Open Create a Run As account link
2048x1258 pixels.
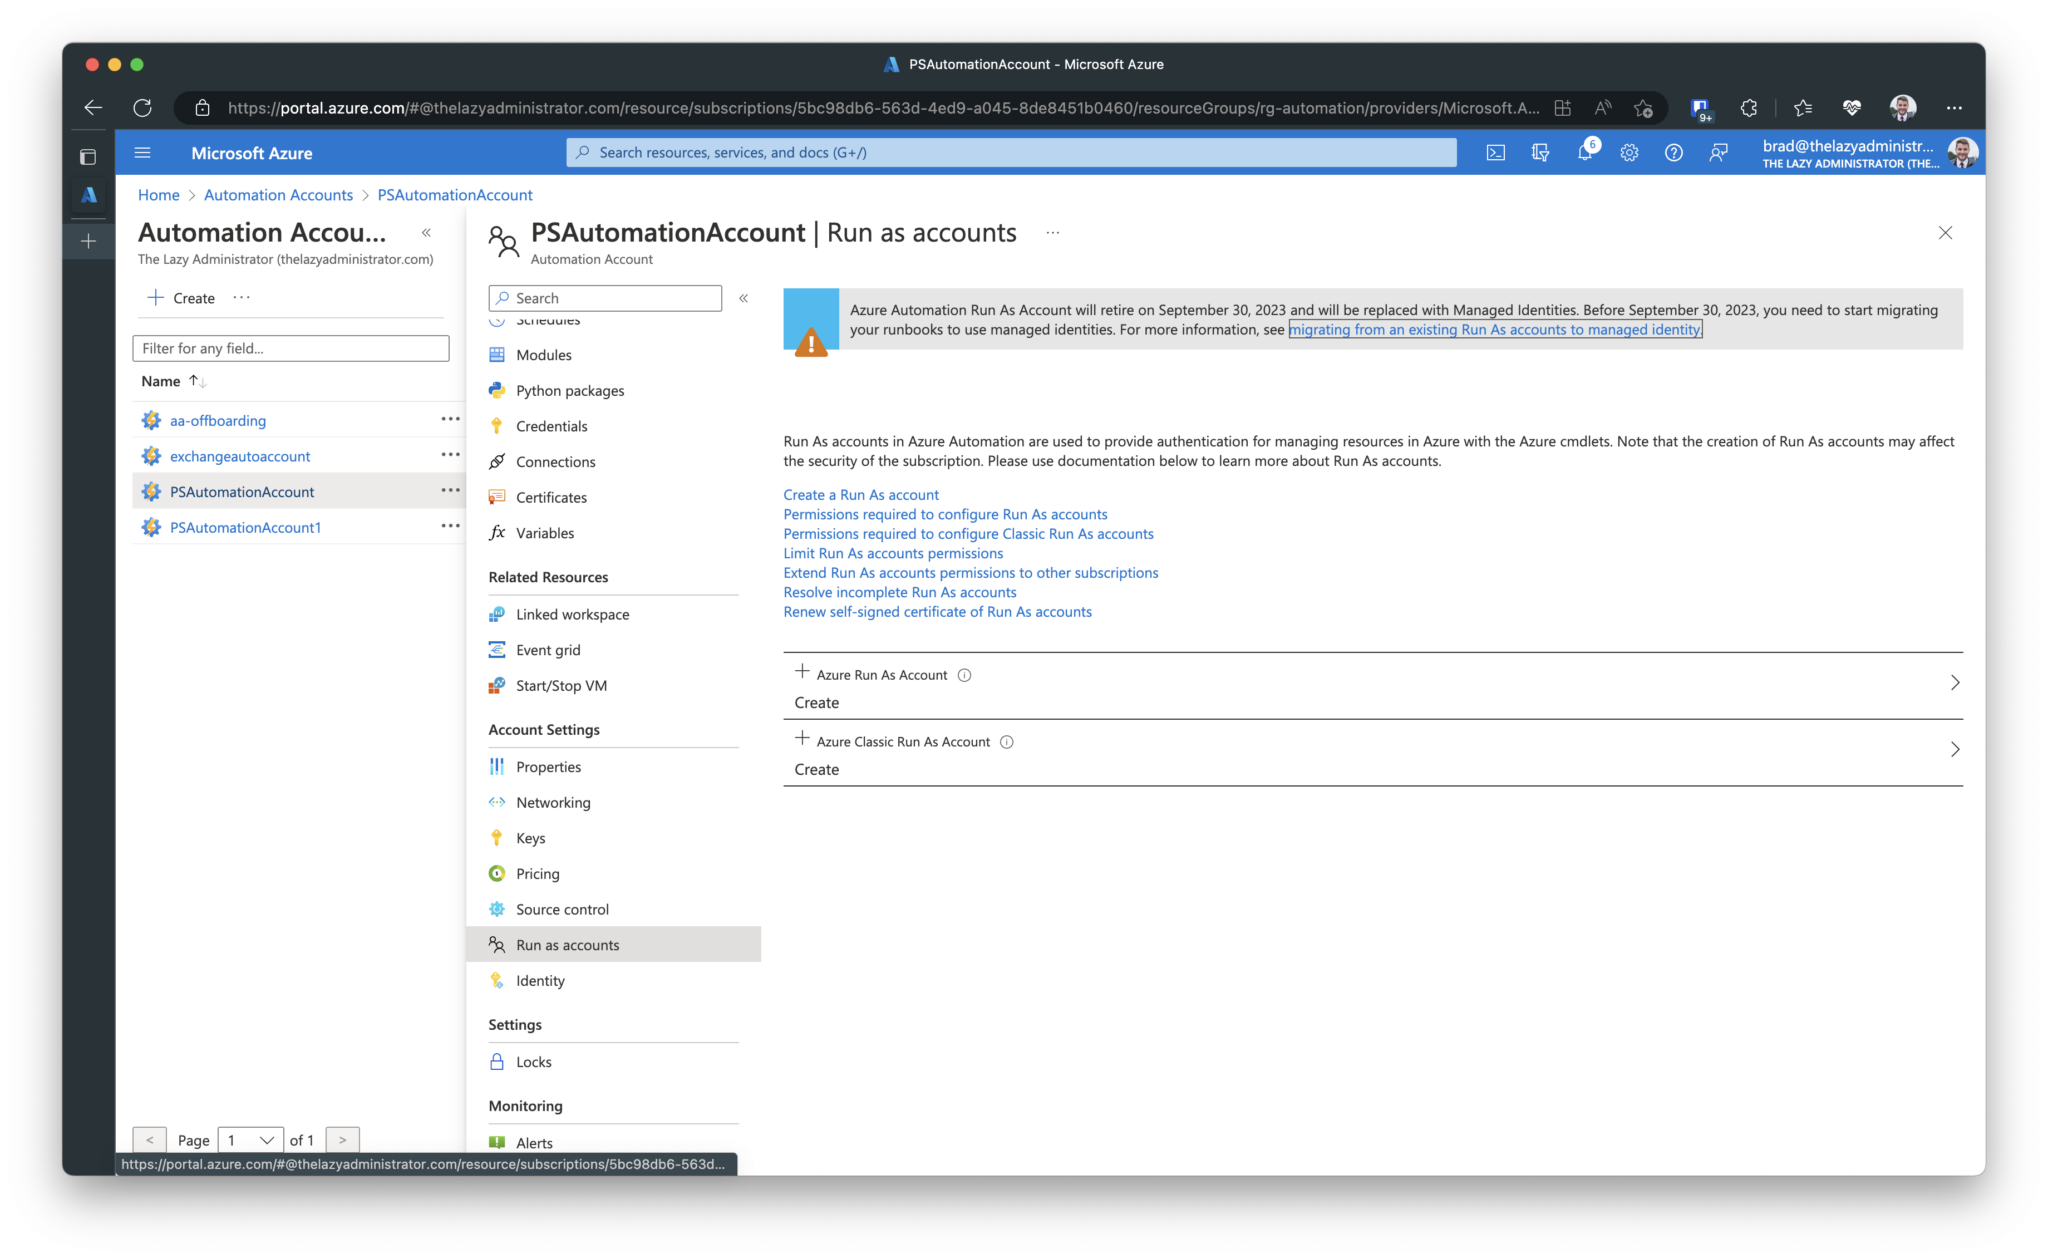tap(861, 495)
